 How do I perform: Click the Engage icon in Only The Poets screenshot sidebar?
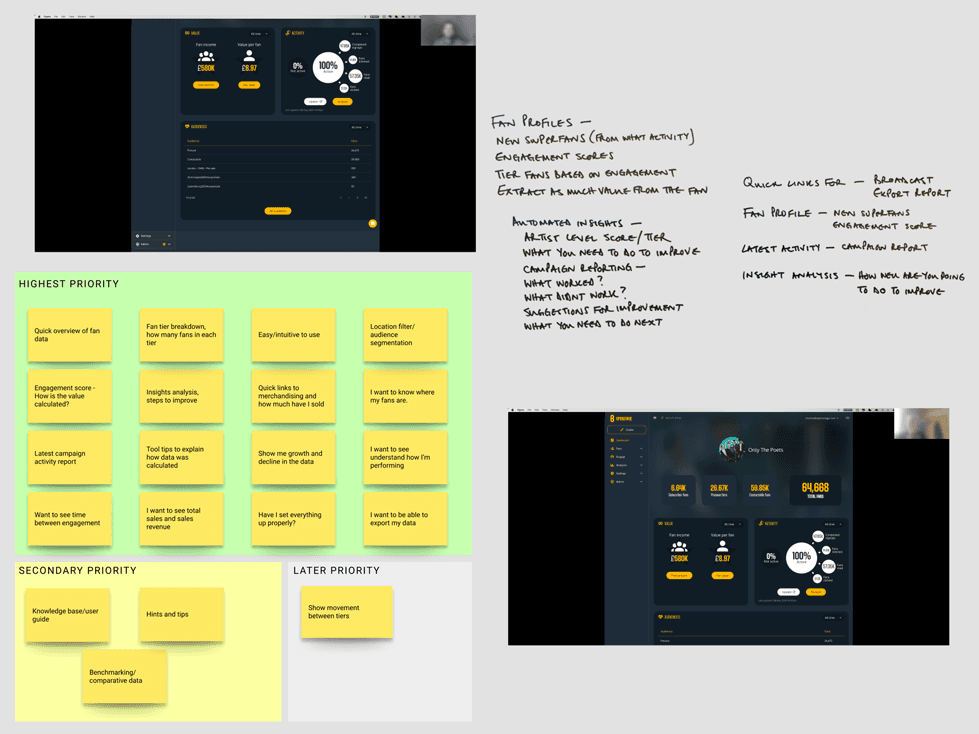612,457
